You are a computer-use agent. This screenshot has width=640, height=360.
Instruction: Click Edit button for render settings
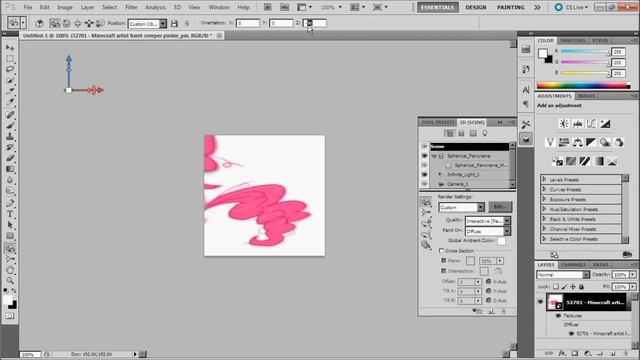coord(500,207)
